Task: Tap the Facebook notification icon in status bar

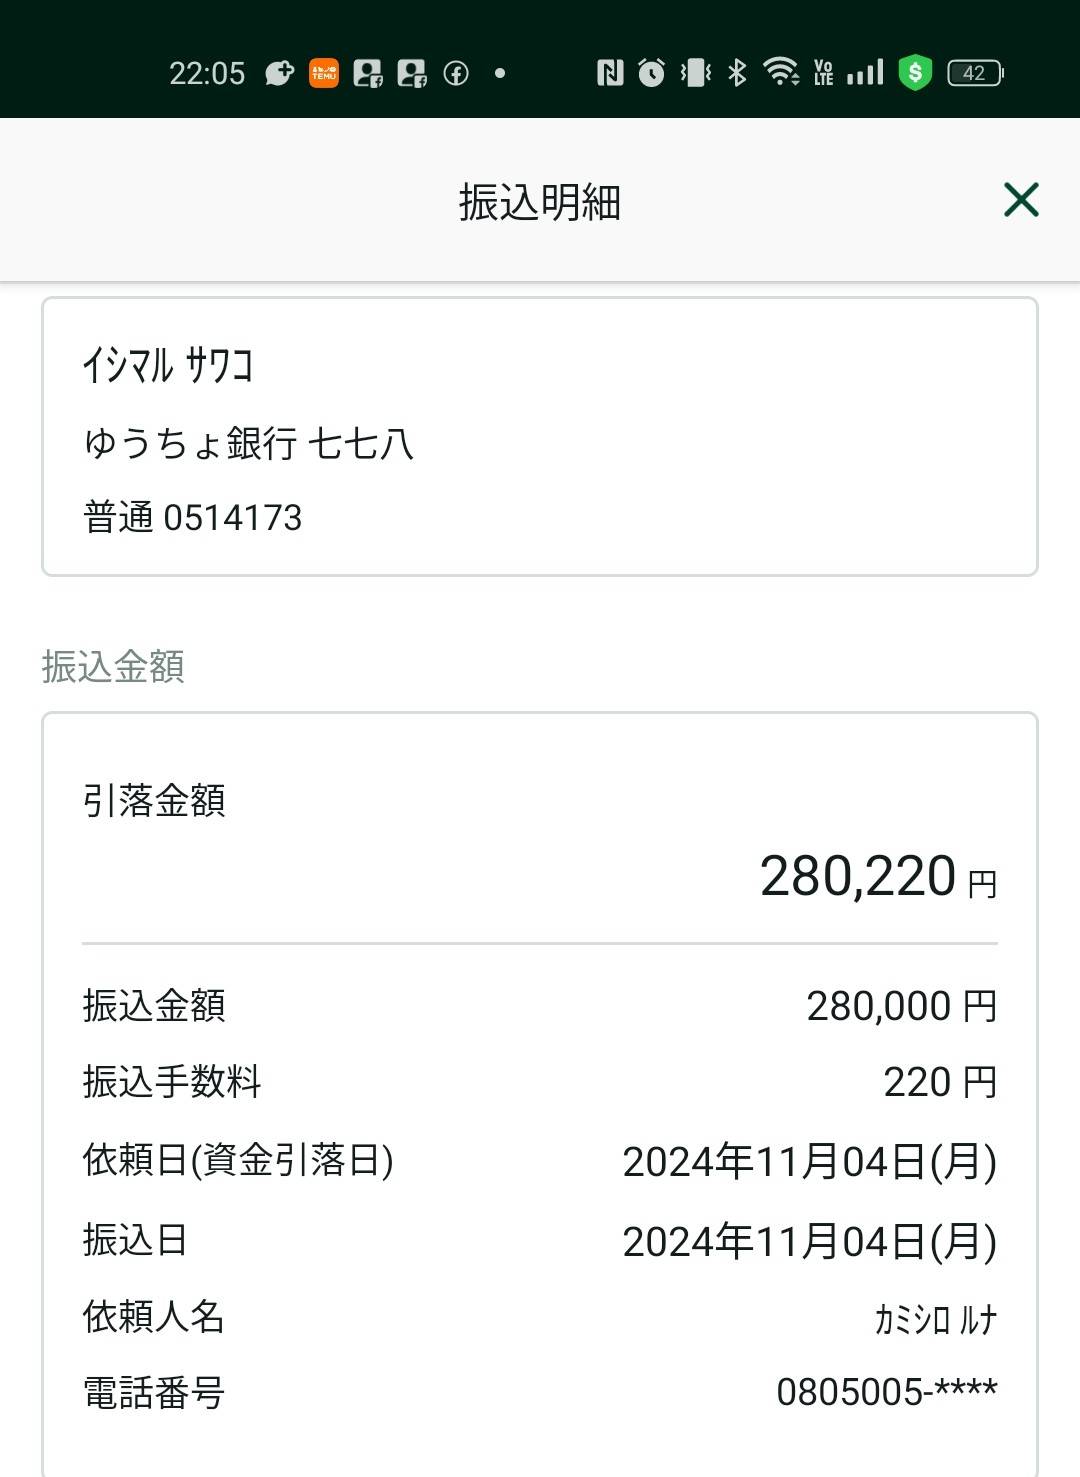Action: click(456, 73)
